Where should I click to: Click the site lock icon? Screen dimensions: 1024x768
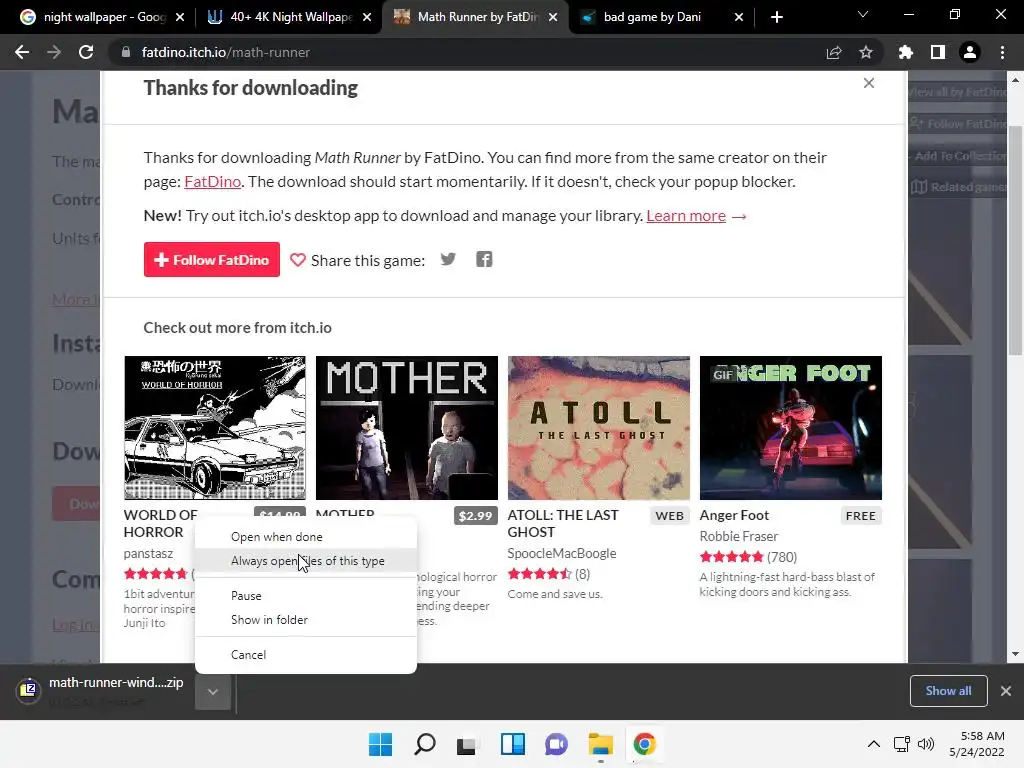(126, 52)
